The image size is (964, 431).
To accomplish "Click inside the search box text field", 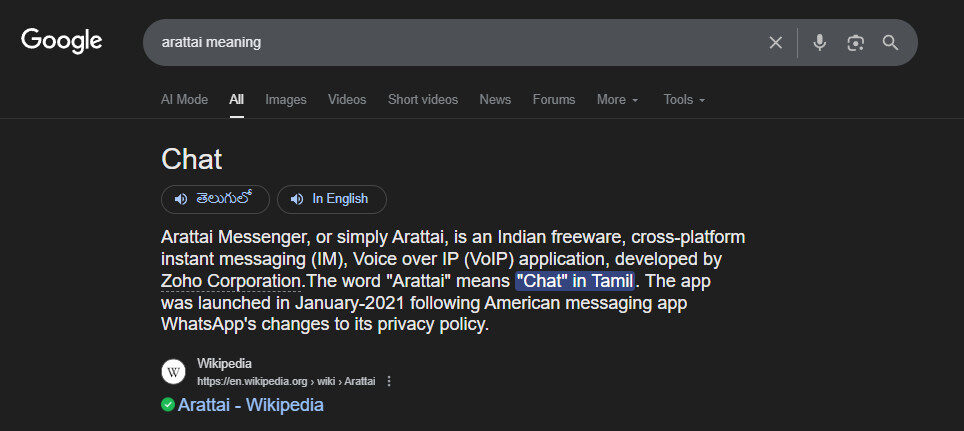I will pyautogui.click(x=450, y=42).
